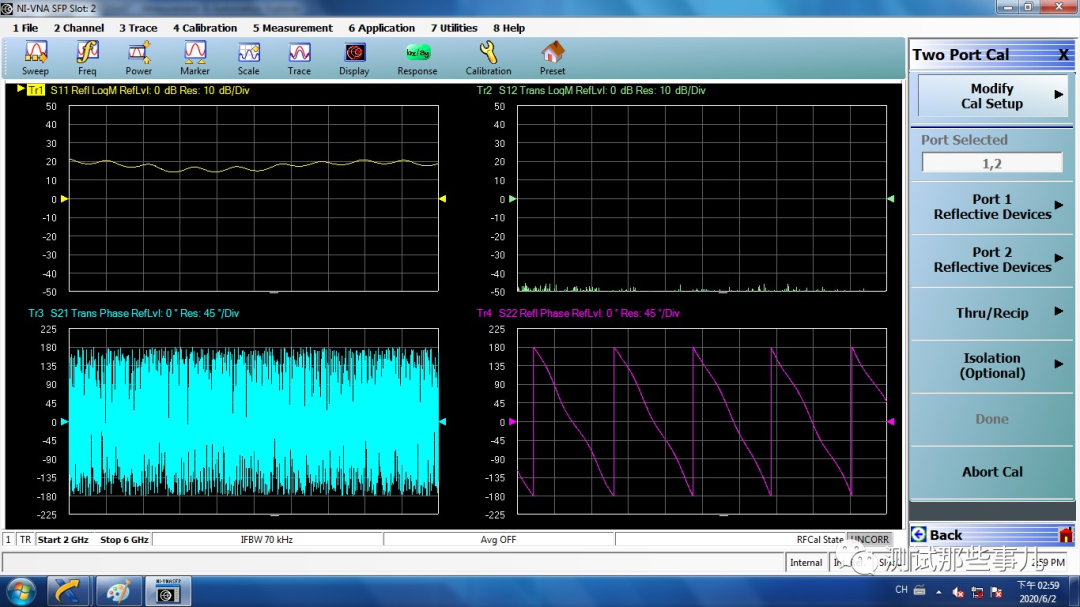This screenshot has height=607, width=1080.
Task: Open the 5 Measurement menu
Action: (292, 28)
